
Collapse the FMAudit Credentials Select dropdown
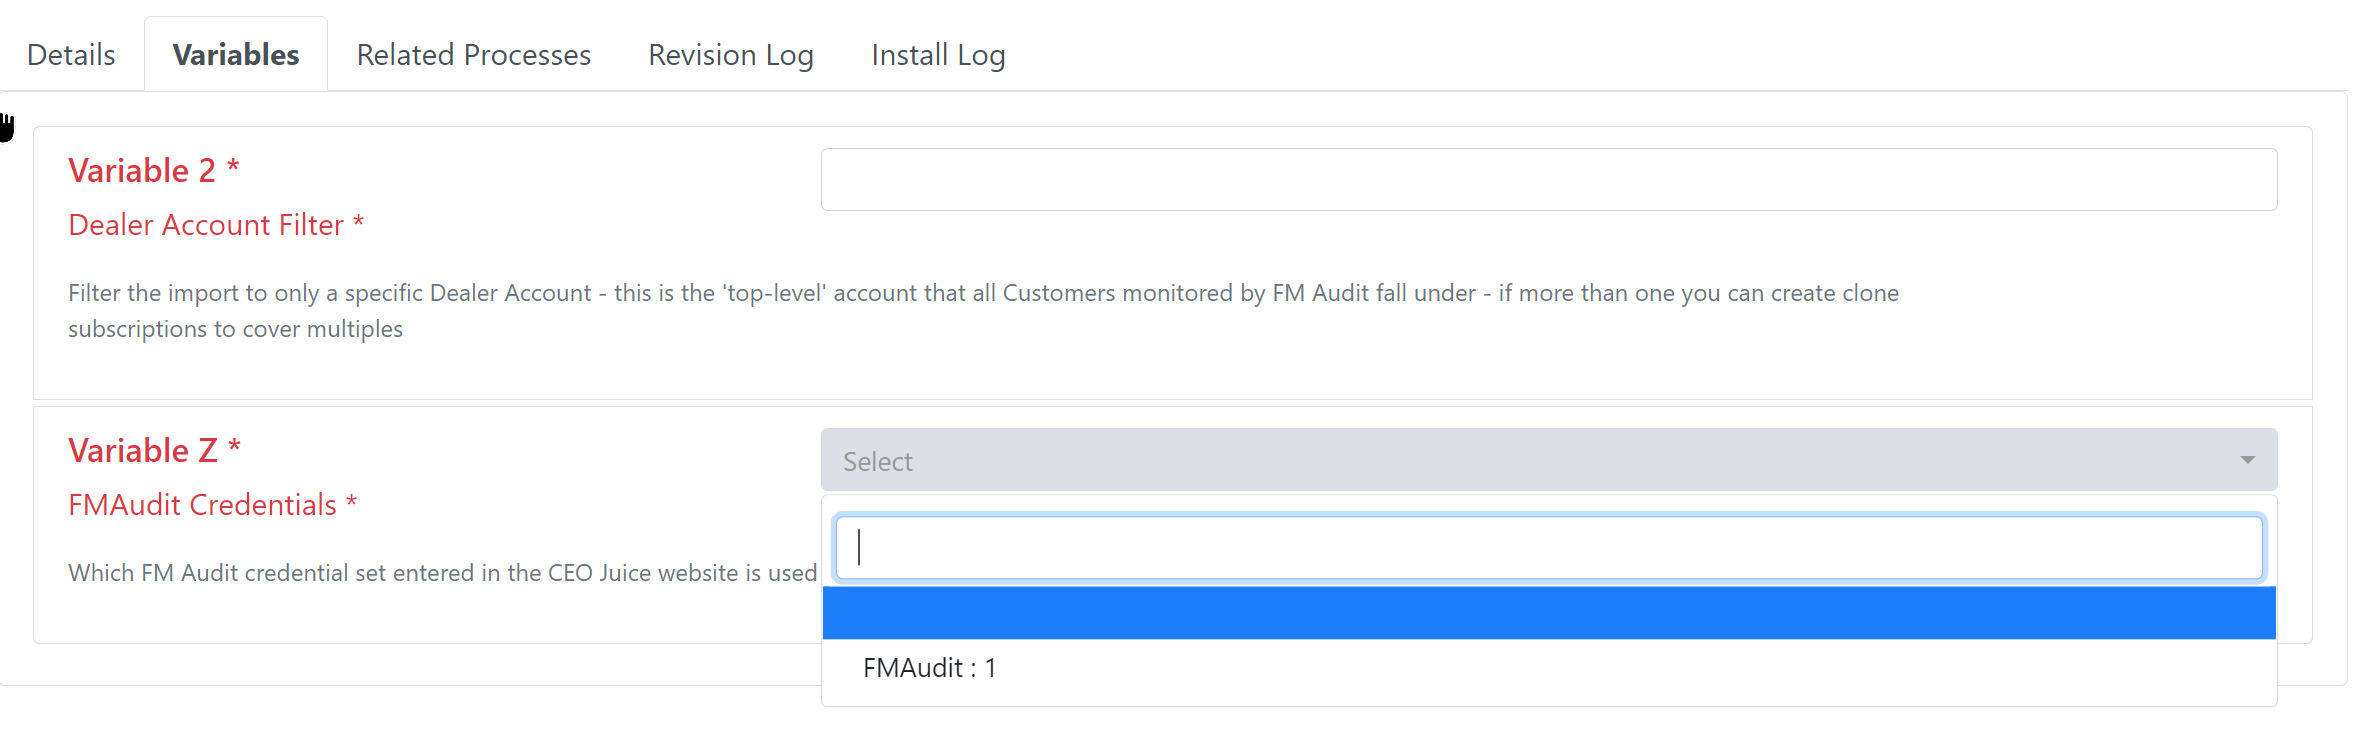1549,460
